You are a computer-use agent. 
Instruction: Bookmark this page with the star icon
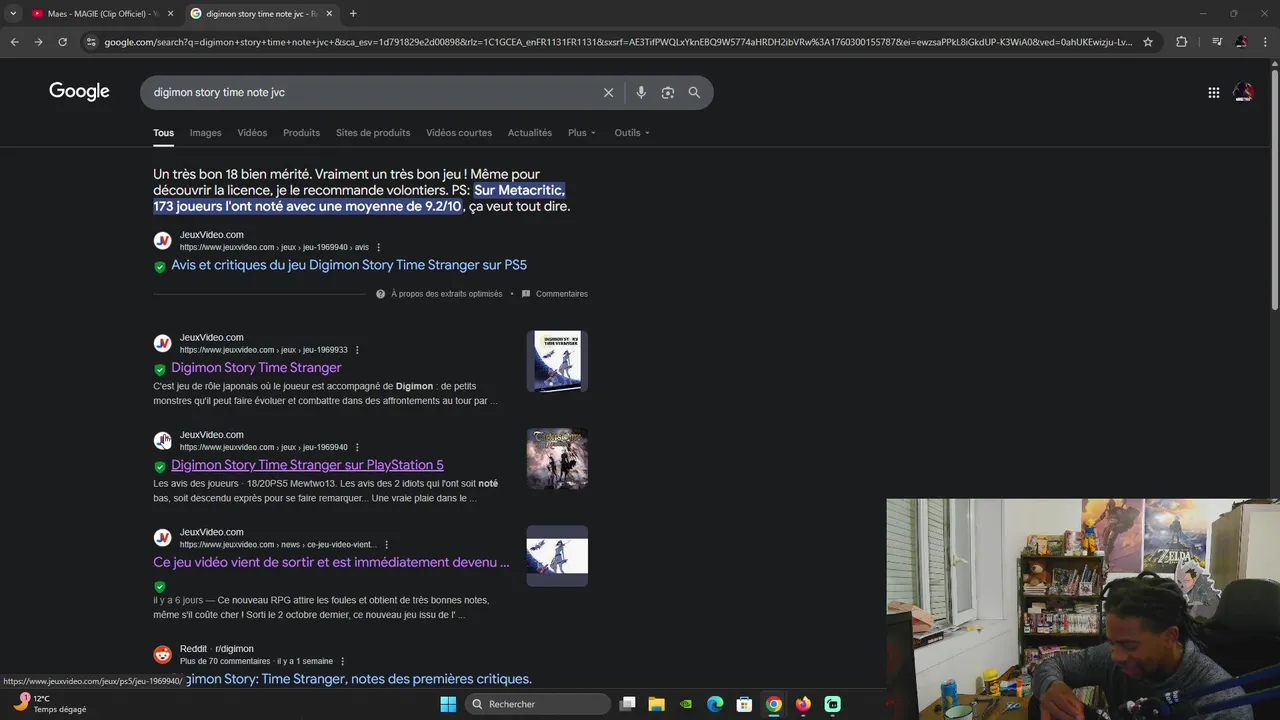pyautogui.click(x=1148, y=42)
